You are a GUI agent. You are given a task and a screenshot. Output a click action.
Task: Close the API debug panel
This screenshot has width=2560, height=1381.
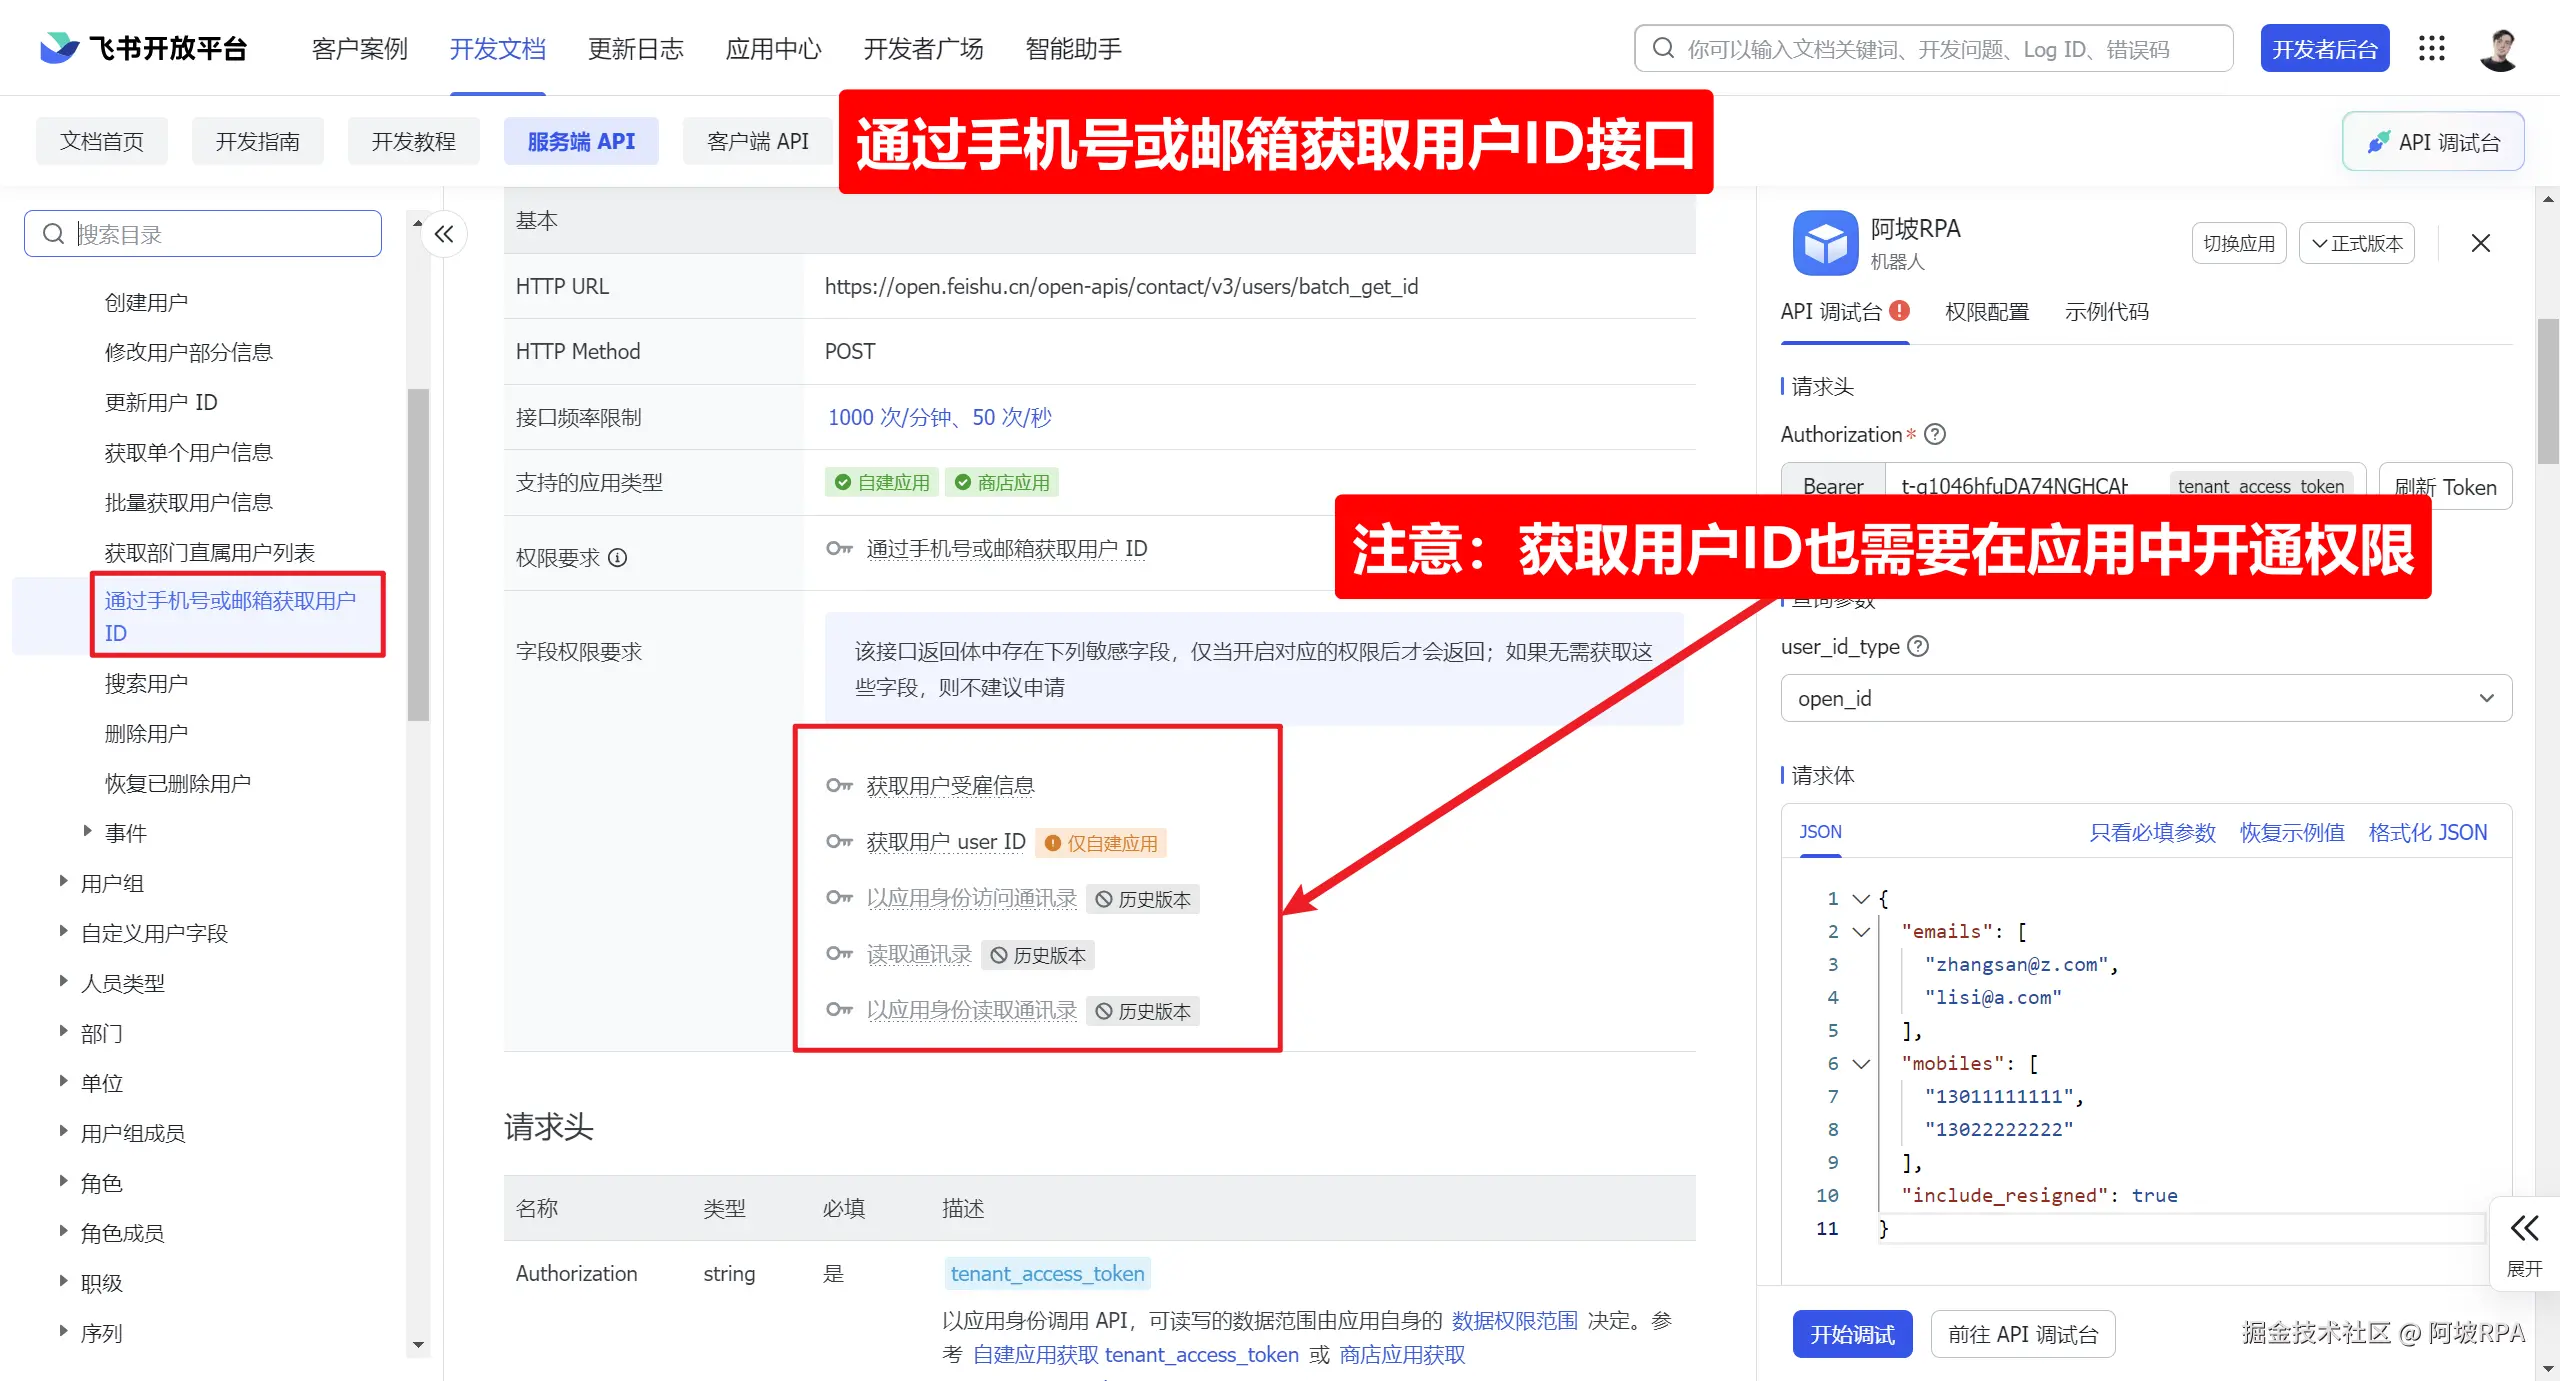(x=2480, y=243)
